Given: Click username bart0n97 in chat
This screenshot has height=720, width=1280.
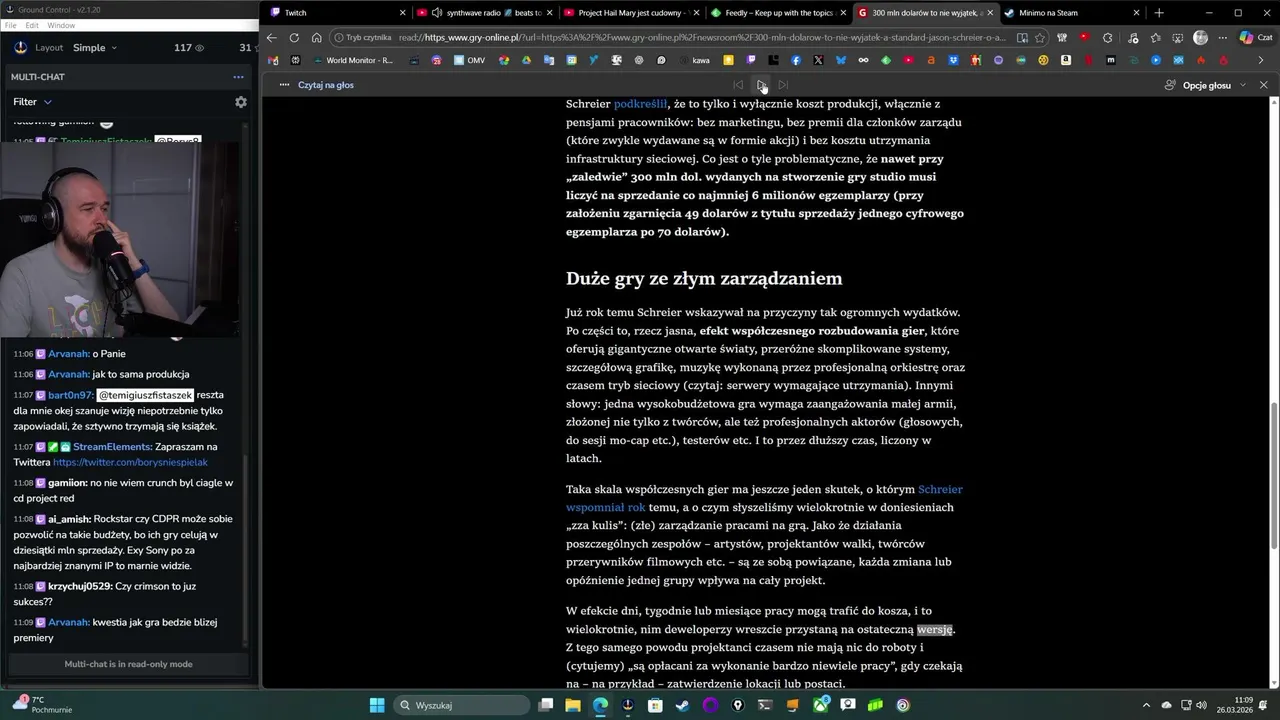Looking at the screenshot, I should pos(70,395).
